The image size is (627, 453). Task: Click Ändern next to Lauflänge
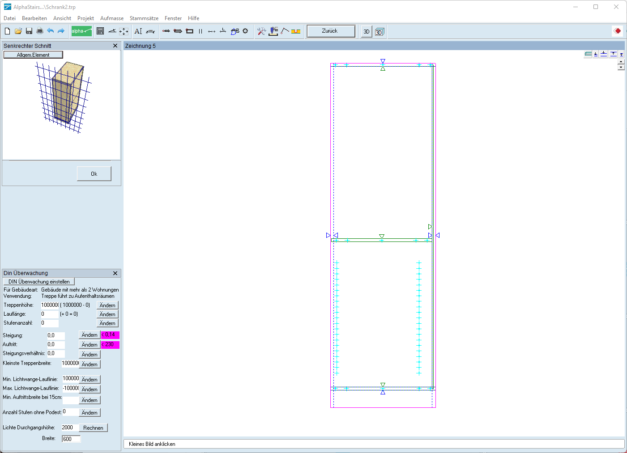[107, 314]
